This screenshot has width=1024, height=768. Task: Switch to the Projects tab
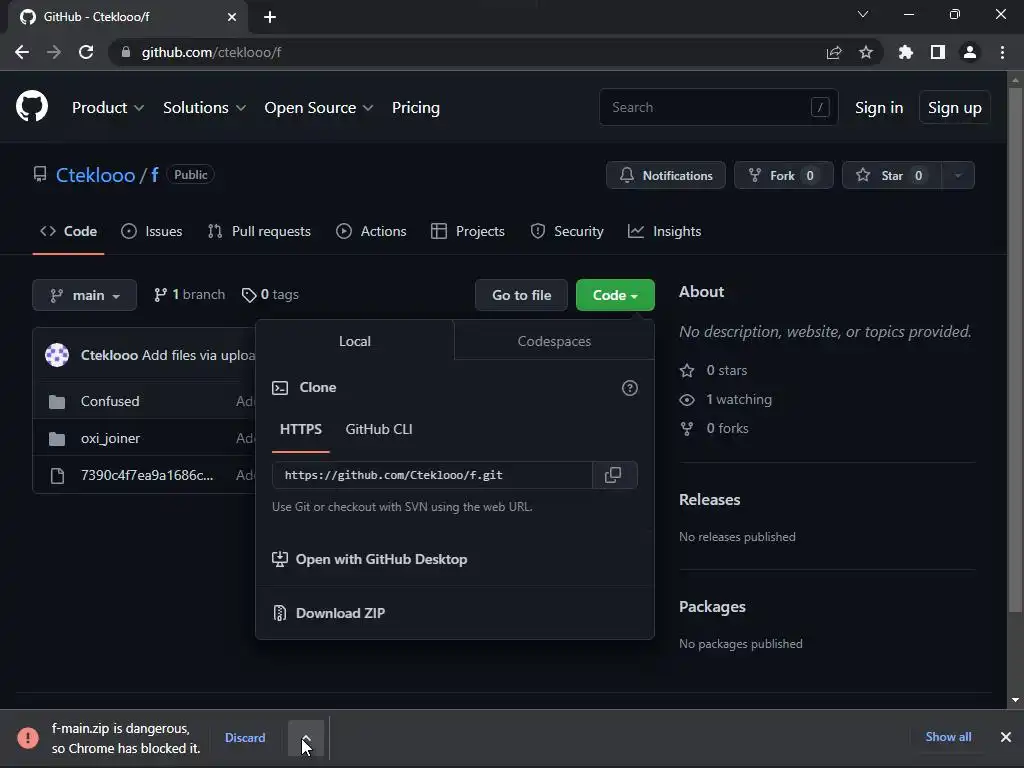[x=468, y=231]
